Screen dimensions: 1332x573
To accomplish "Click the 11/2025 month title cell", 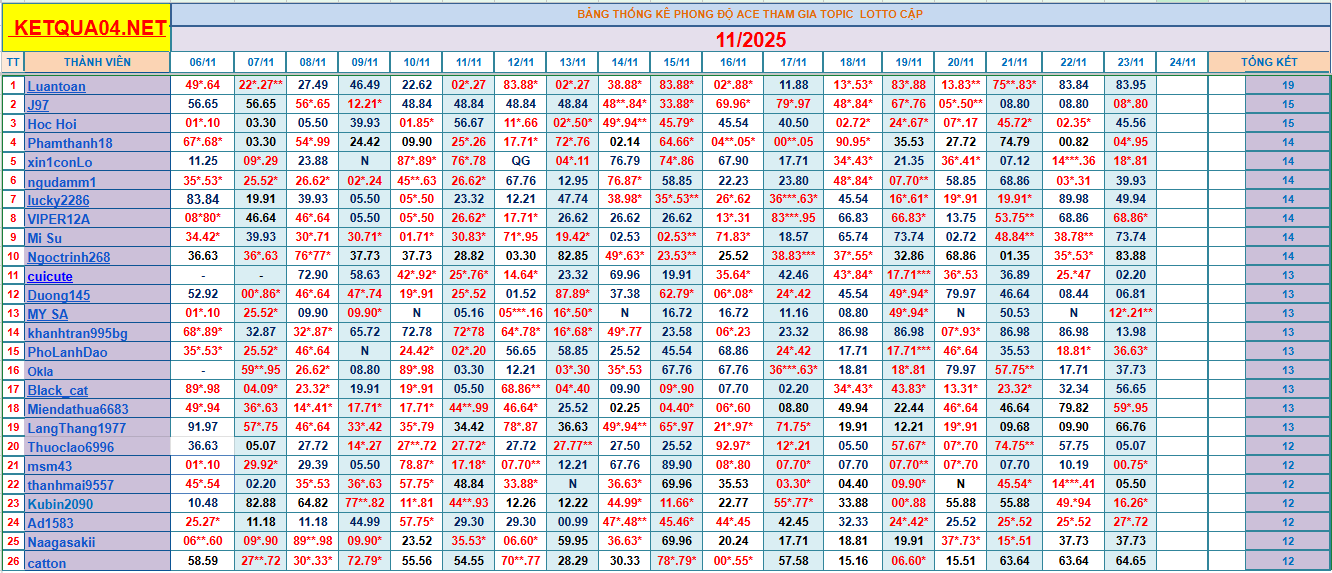I will 750,40.
